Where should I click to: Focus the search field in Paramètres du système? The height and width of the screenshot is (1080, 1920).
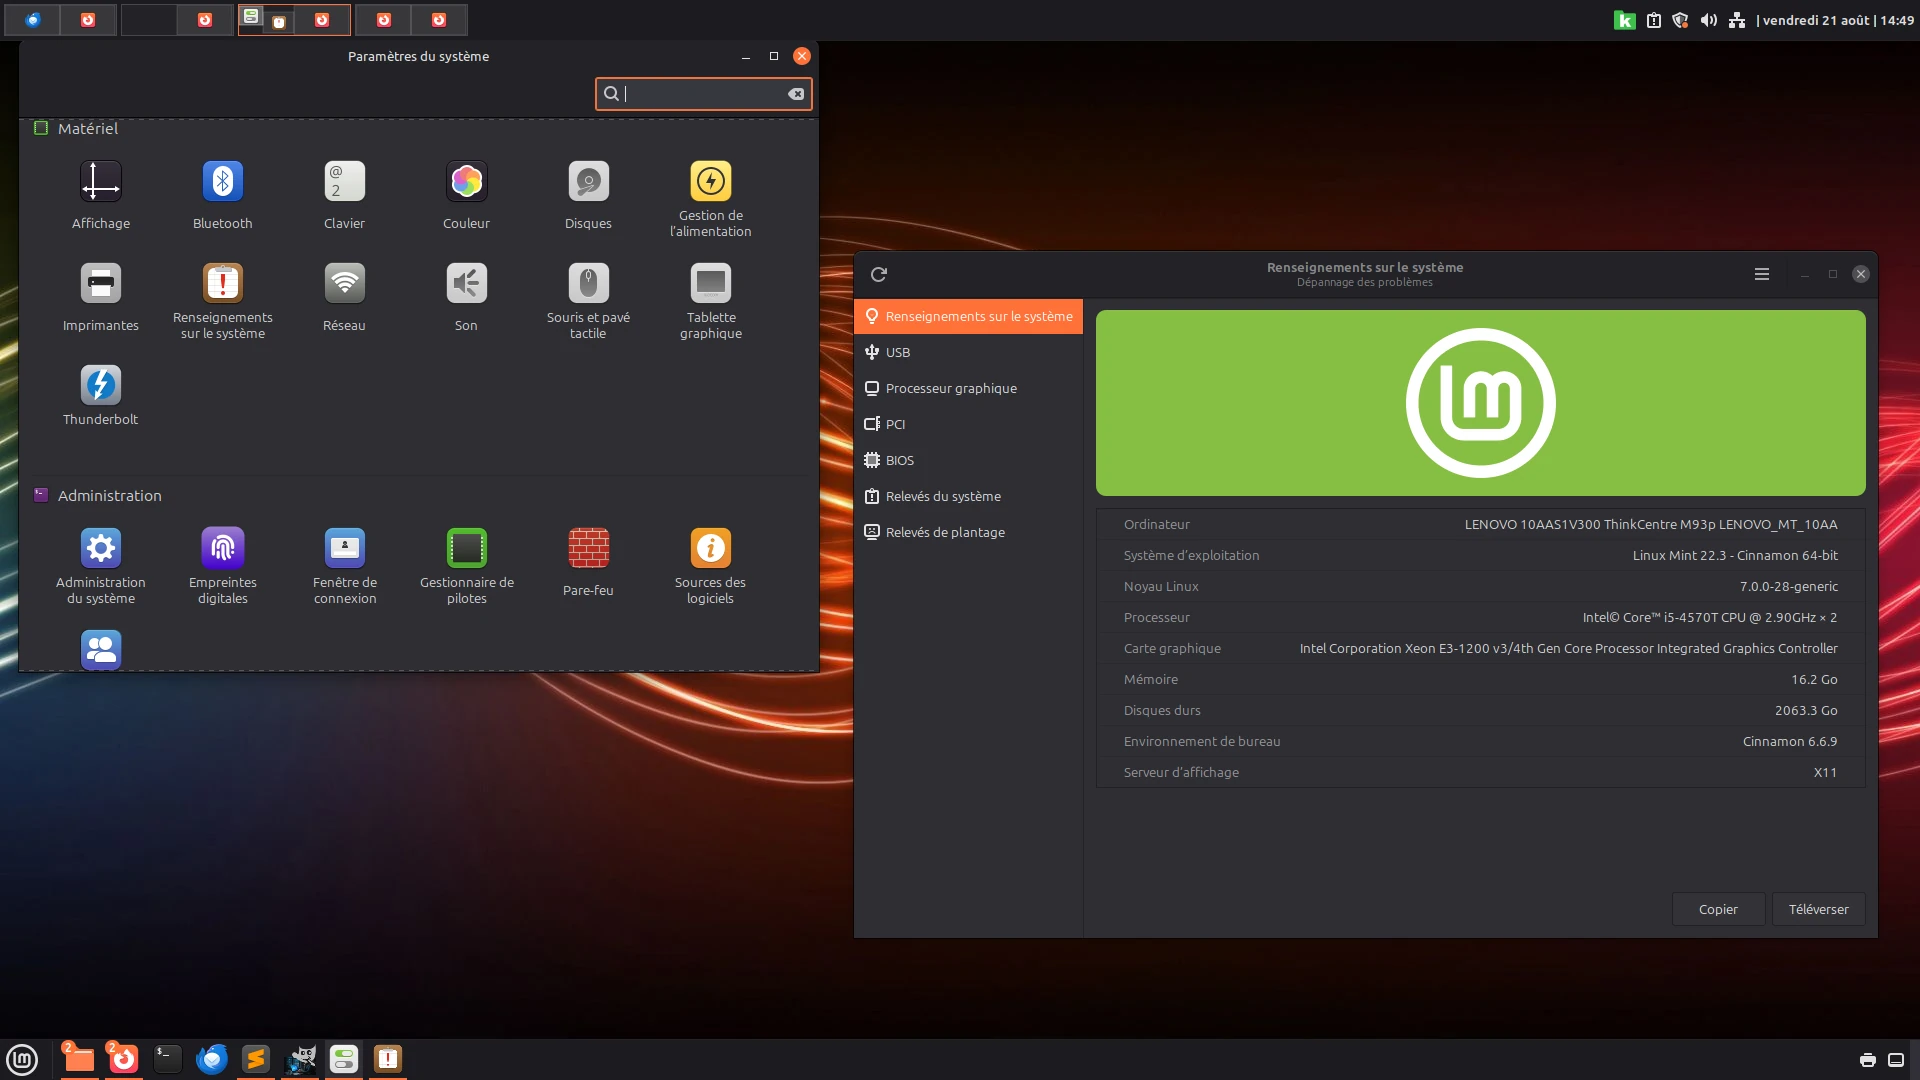click(x=703, y=94)
